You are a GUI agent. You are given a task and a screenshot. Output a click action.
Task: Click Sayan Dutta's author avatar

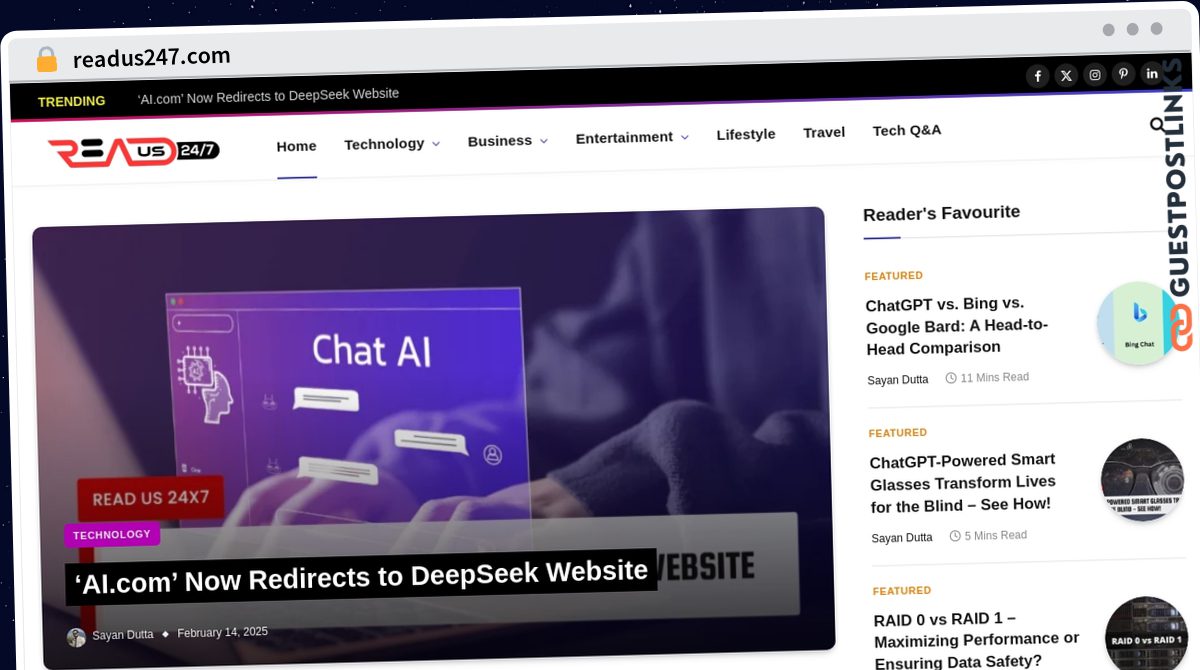tap(76, 637)
